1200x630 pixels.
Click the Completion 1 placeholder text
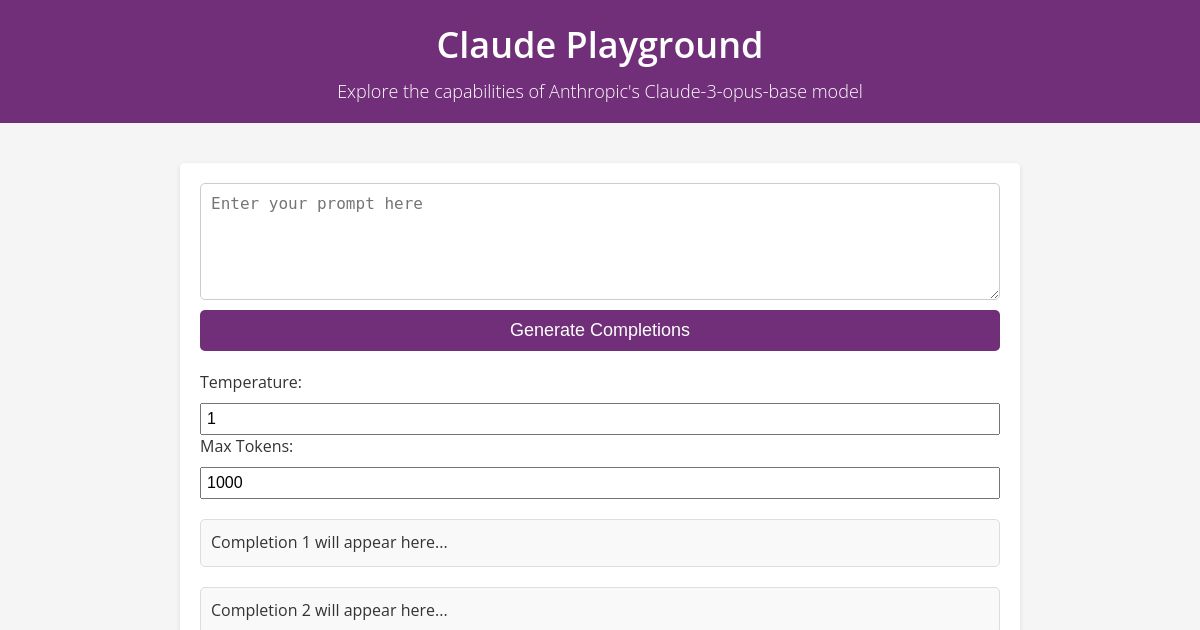328,543
